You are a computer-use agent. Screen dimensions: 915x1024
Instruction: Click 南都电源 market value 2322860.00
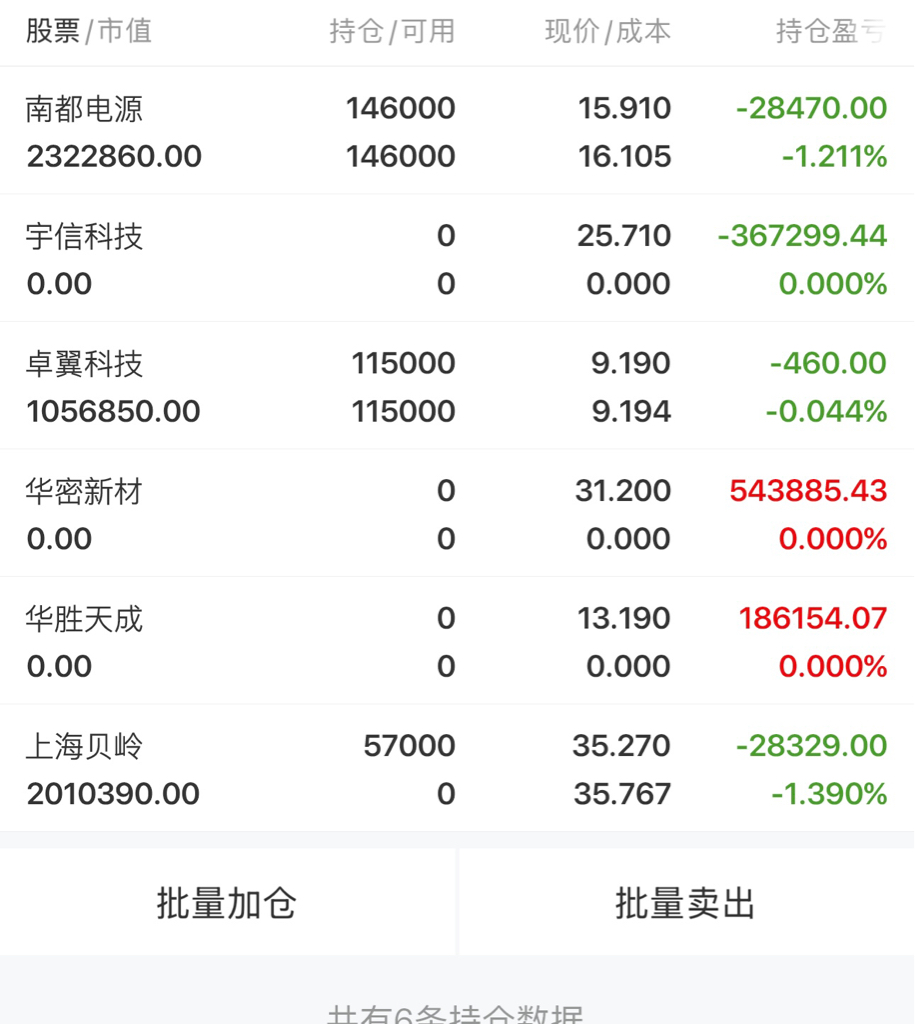pyautogui.click(x=114, y=156)
